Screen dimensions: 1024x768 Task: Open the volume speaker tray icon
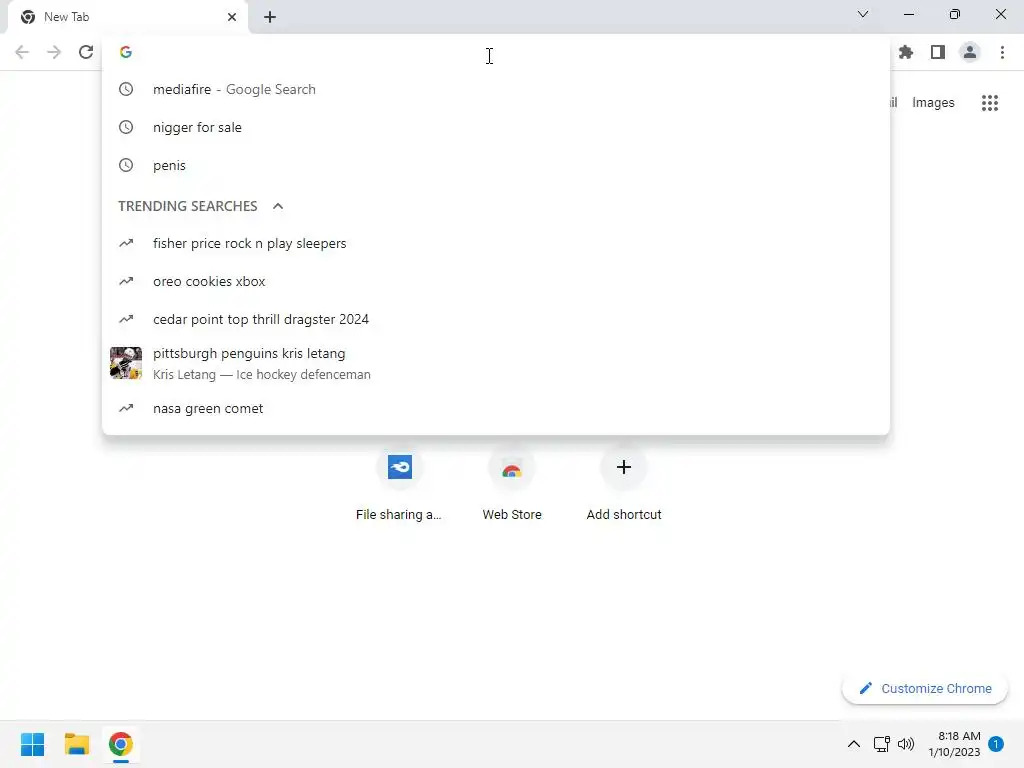point(906,744)
